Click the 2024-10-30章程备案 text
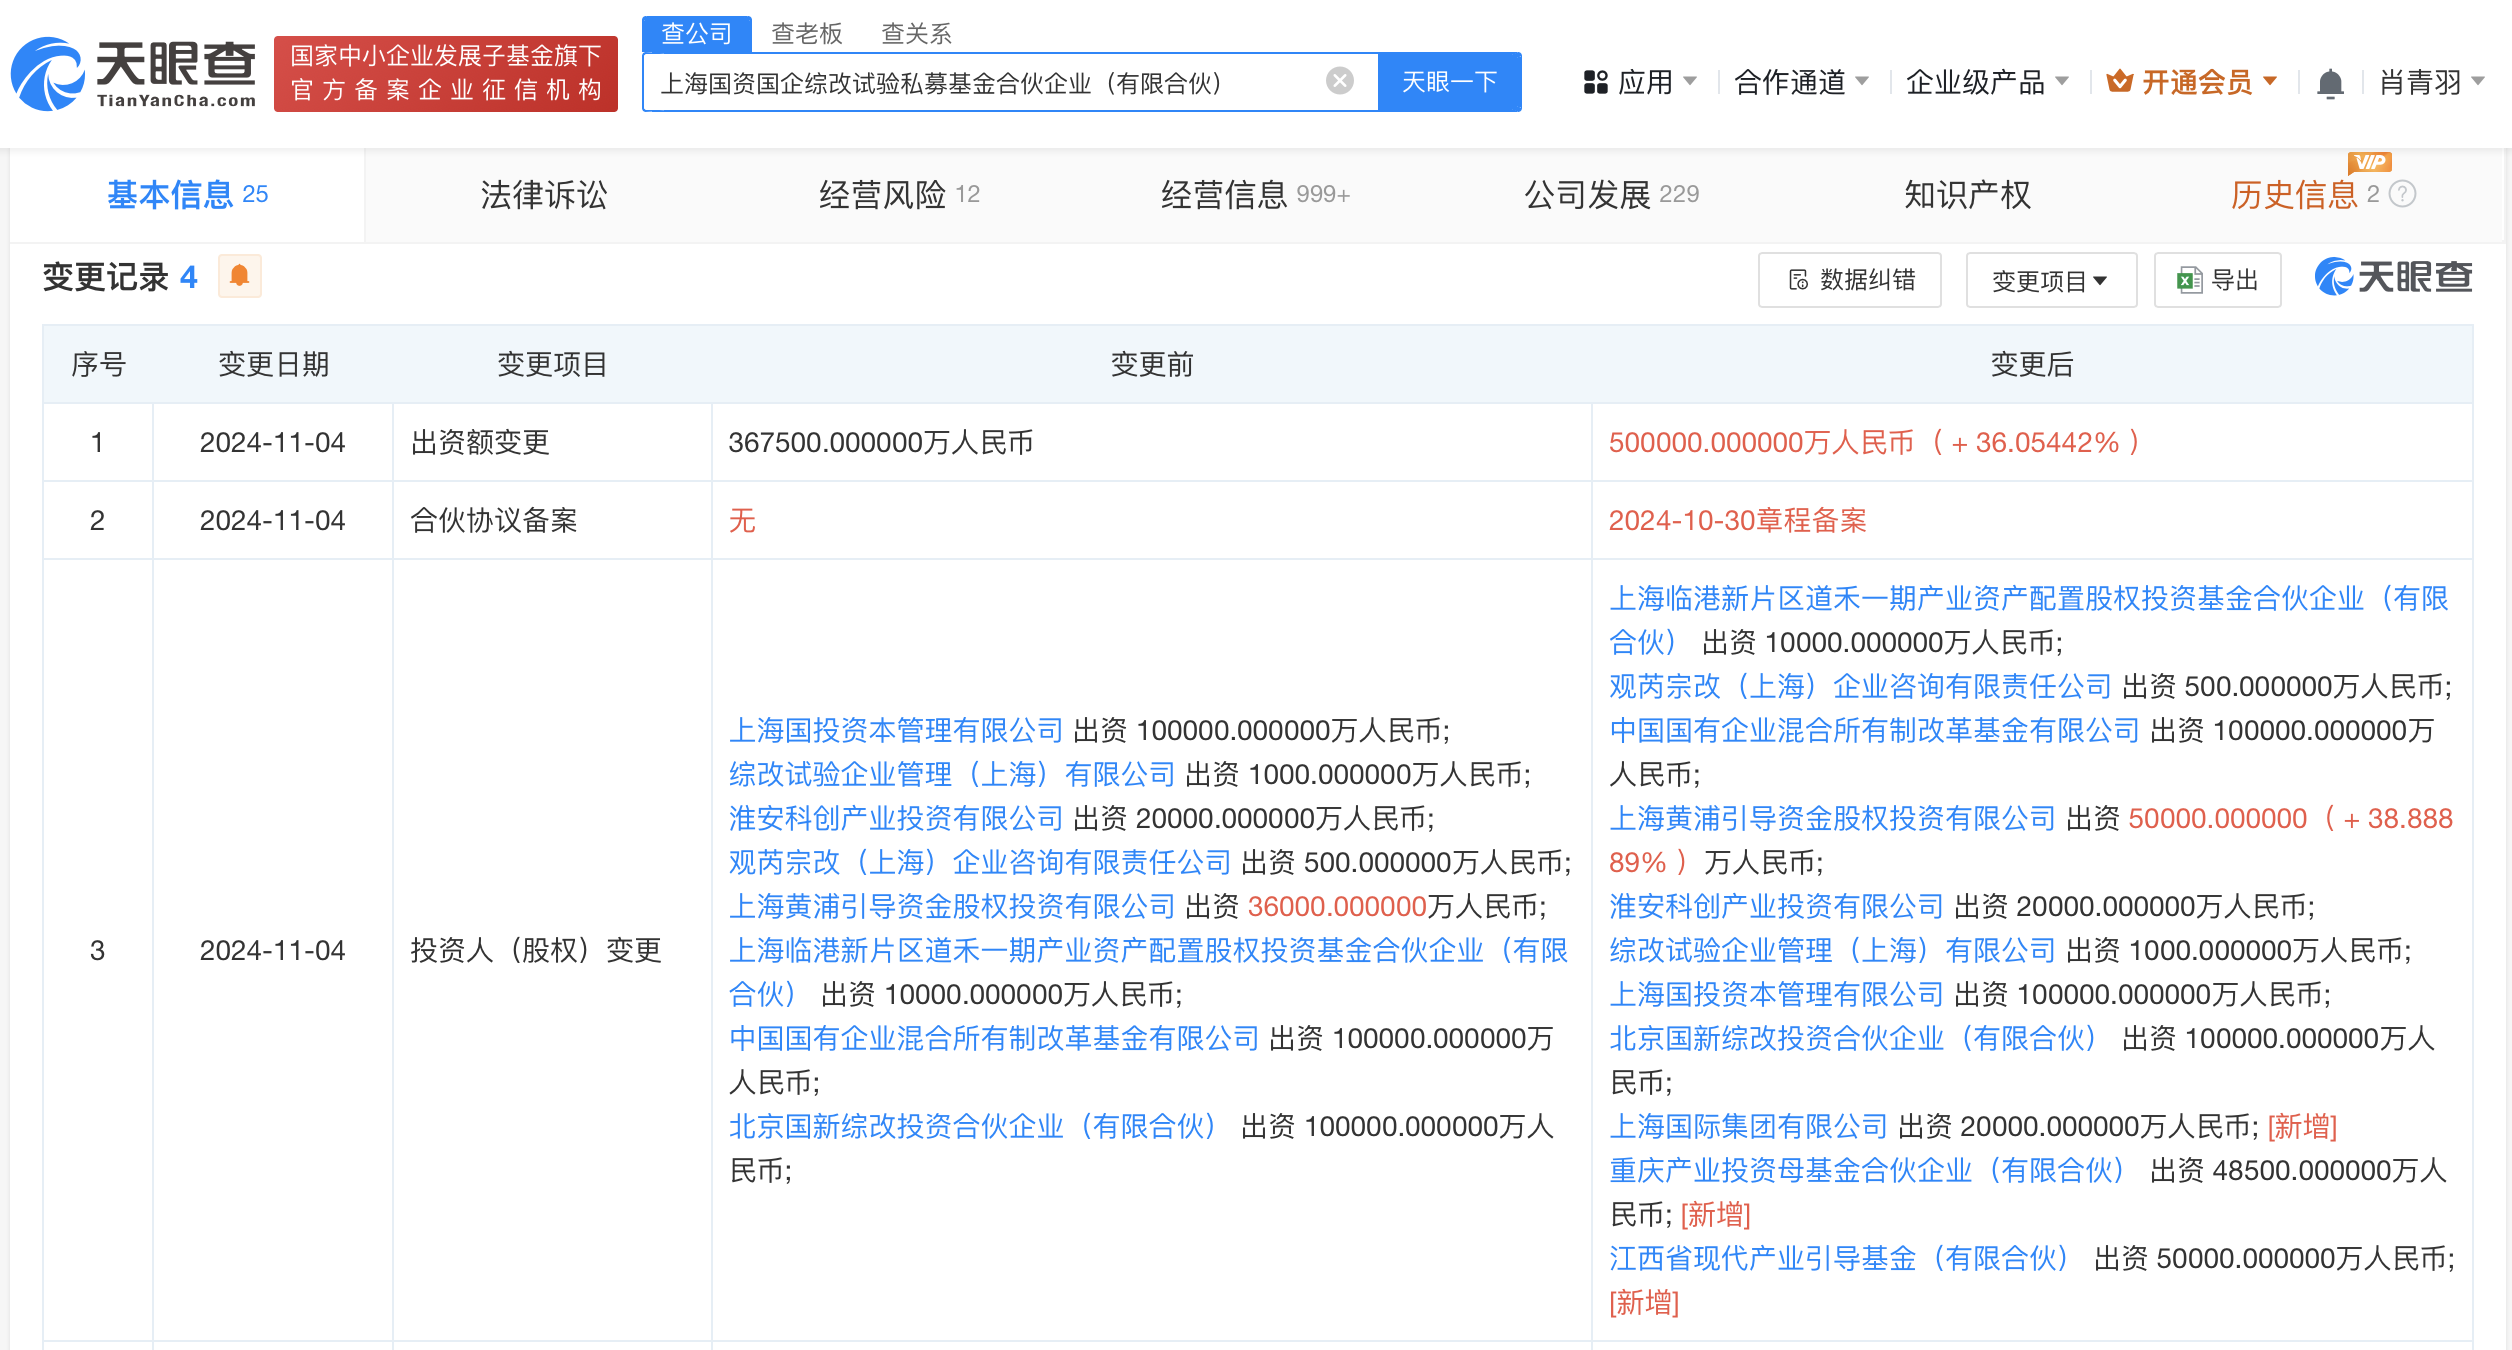2512x1350 pixels. tap(1737, 520)
